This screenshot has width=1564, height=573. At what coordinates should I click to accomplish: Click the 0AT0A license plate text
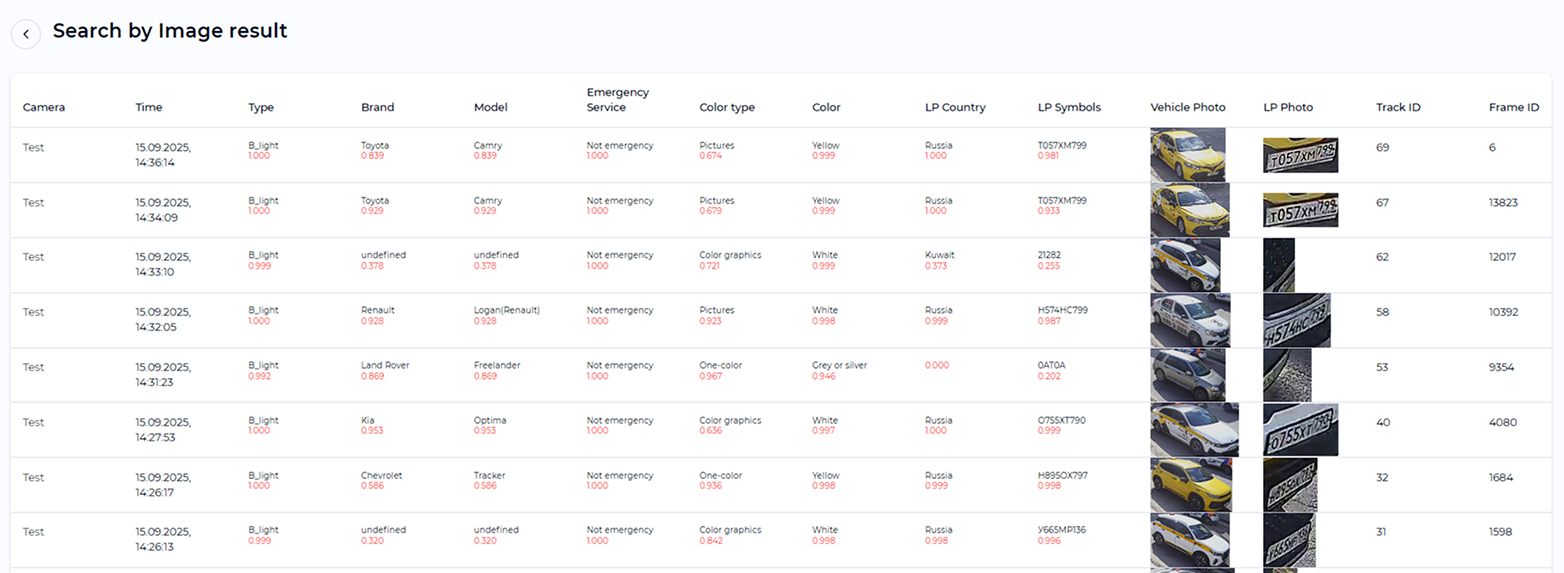(1051, 365)
